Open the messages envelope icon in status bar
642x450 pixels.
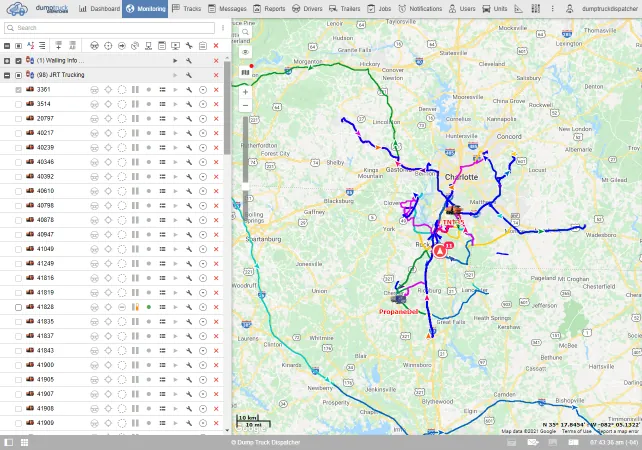coord(533,442)
